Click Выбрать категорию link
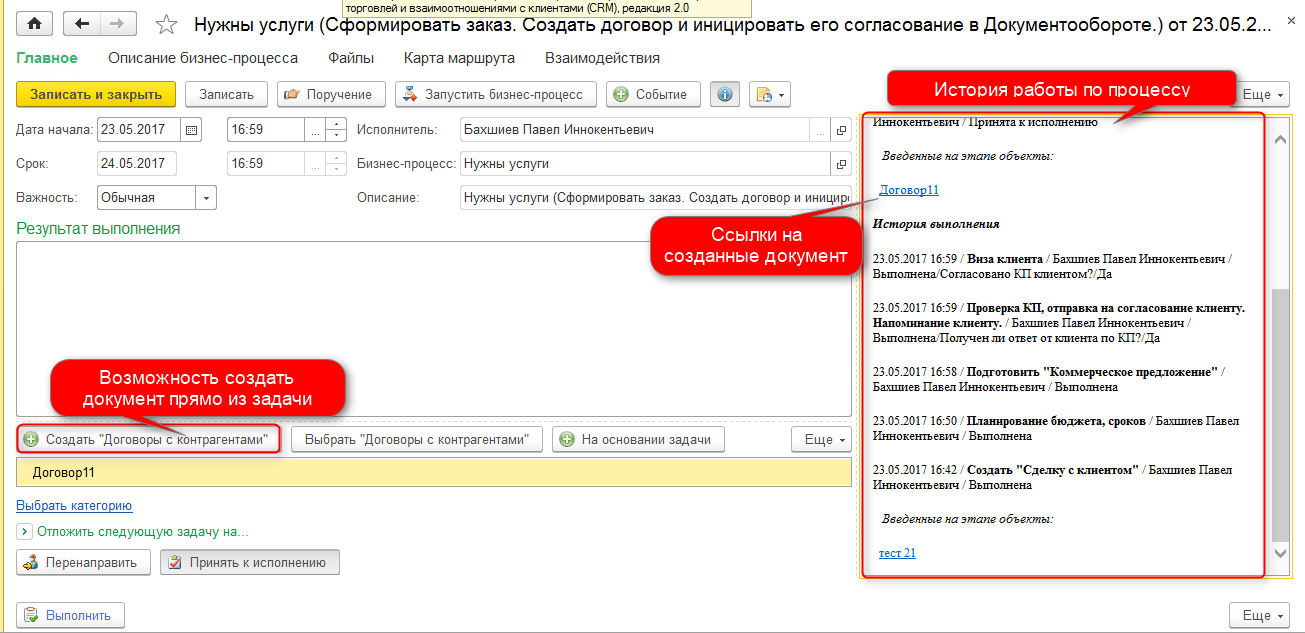Viewport: 1305px width, 633px height. pyautogui.click(x=74, y=506)
